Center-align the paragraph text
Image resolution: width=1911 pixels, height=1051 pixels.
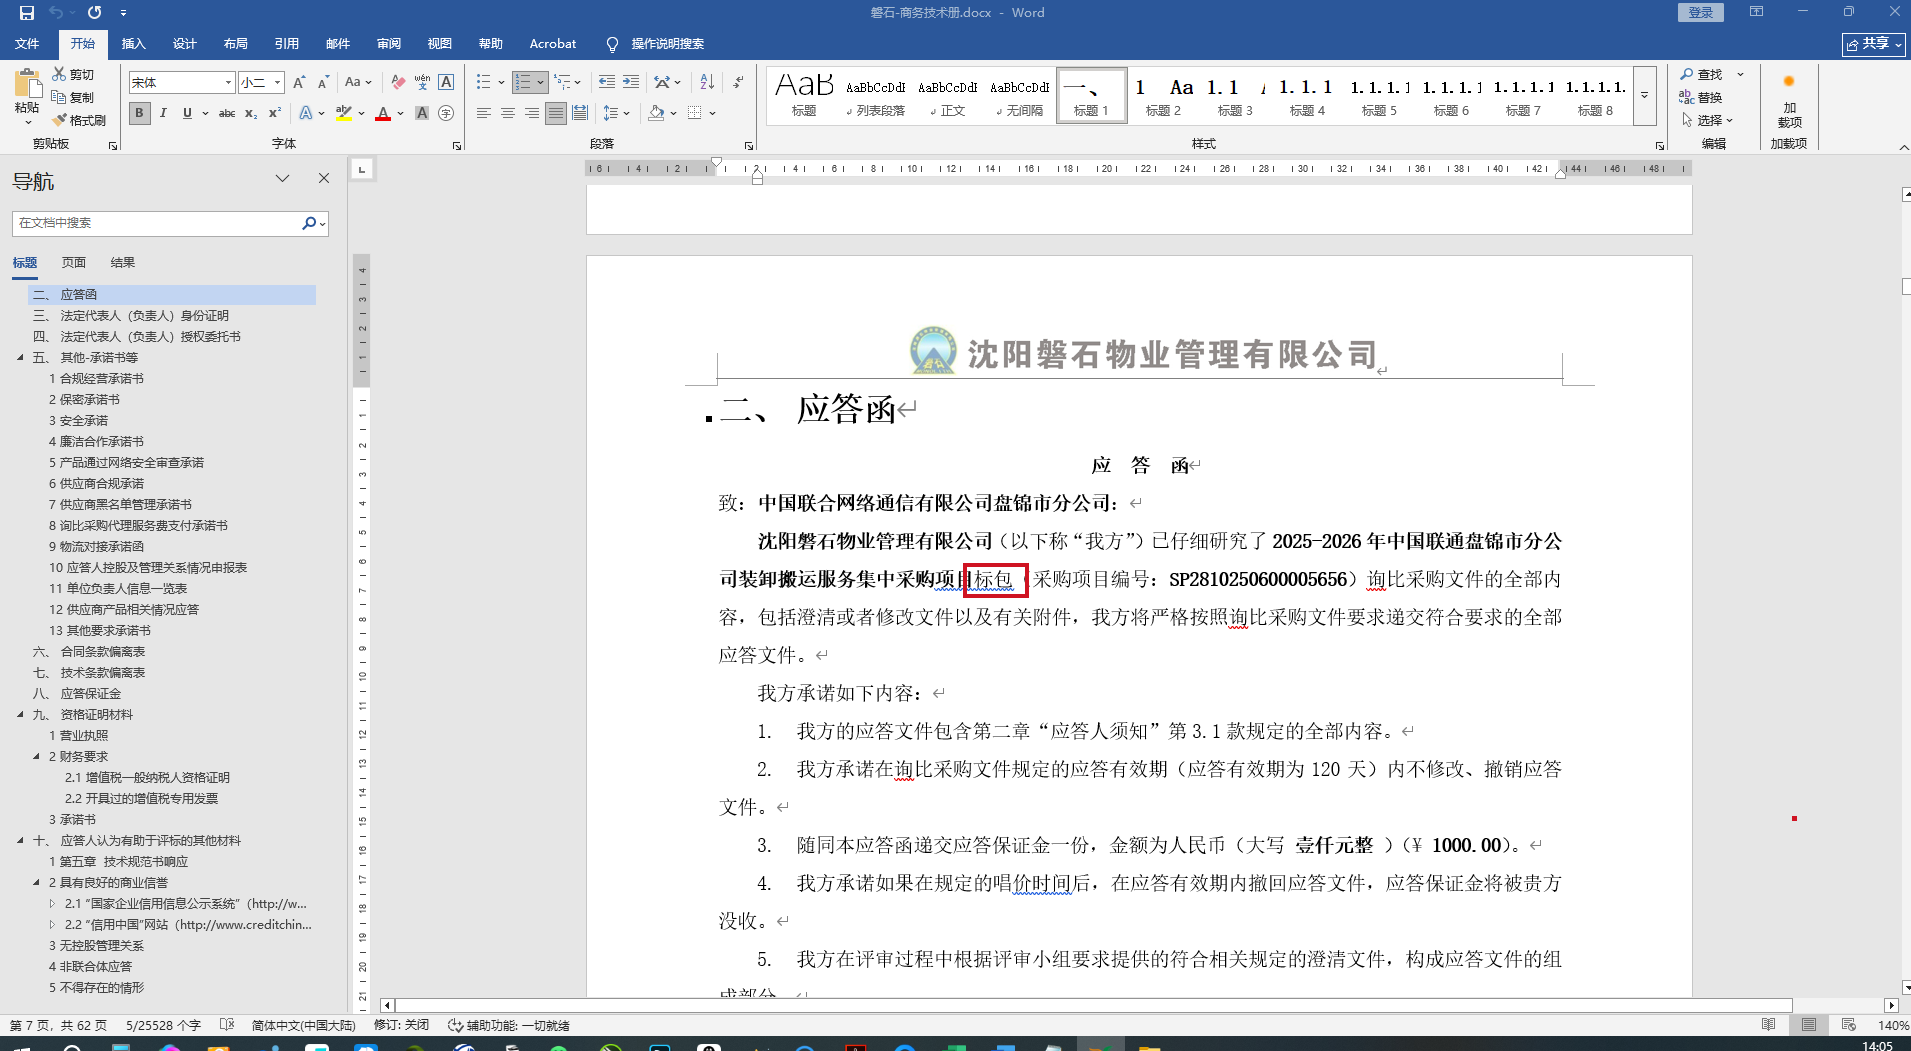coord(508,113)
